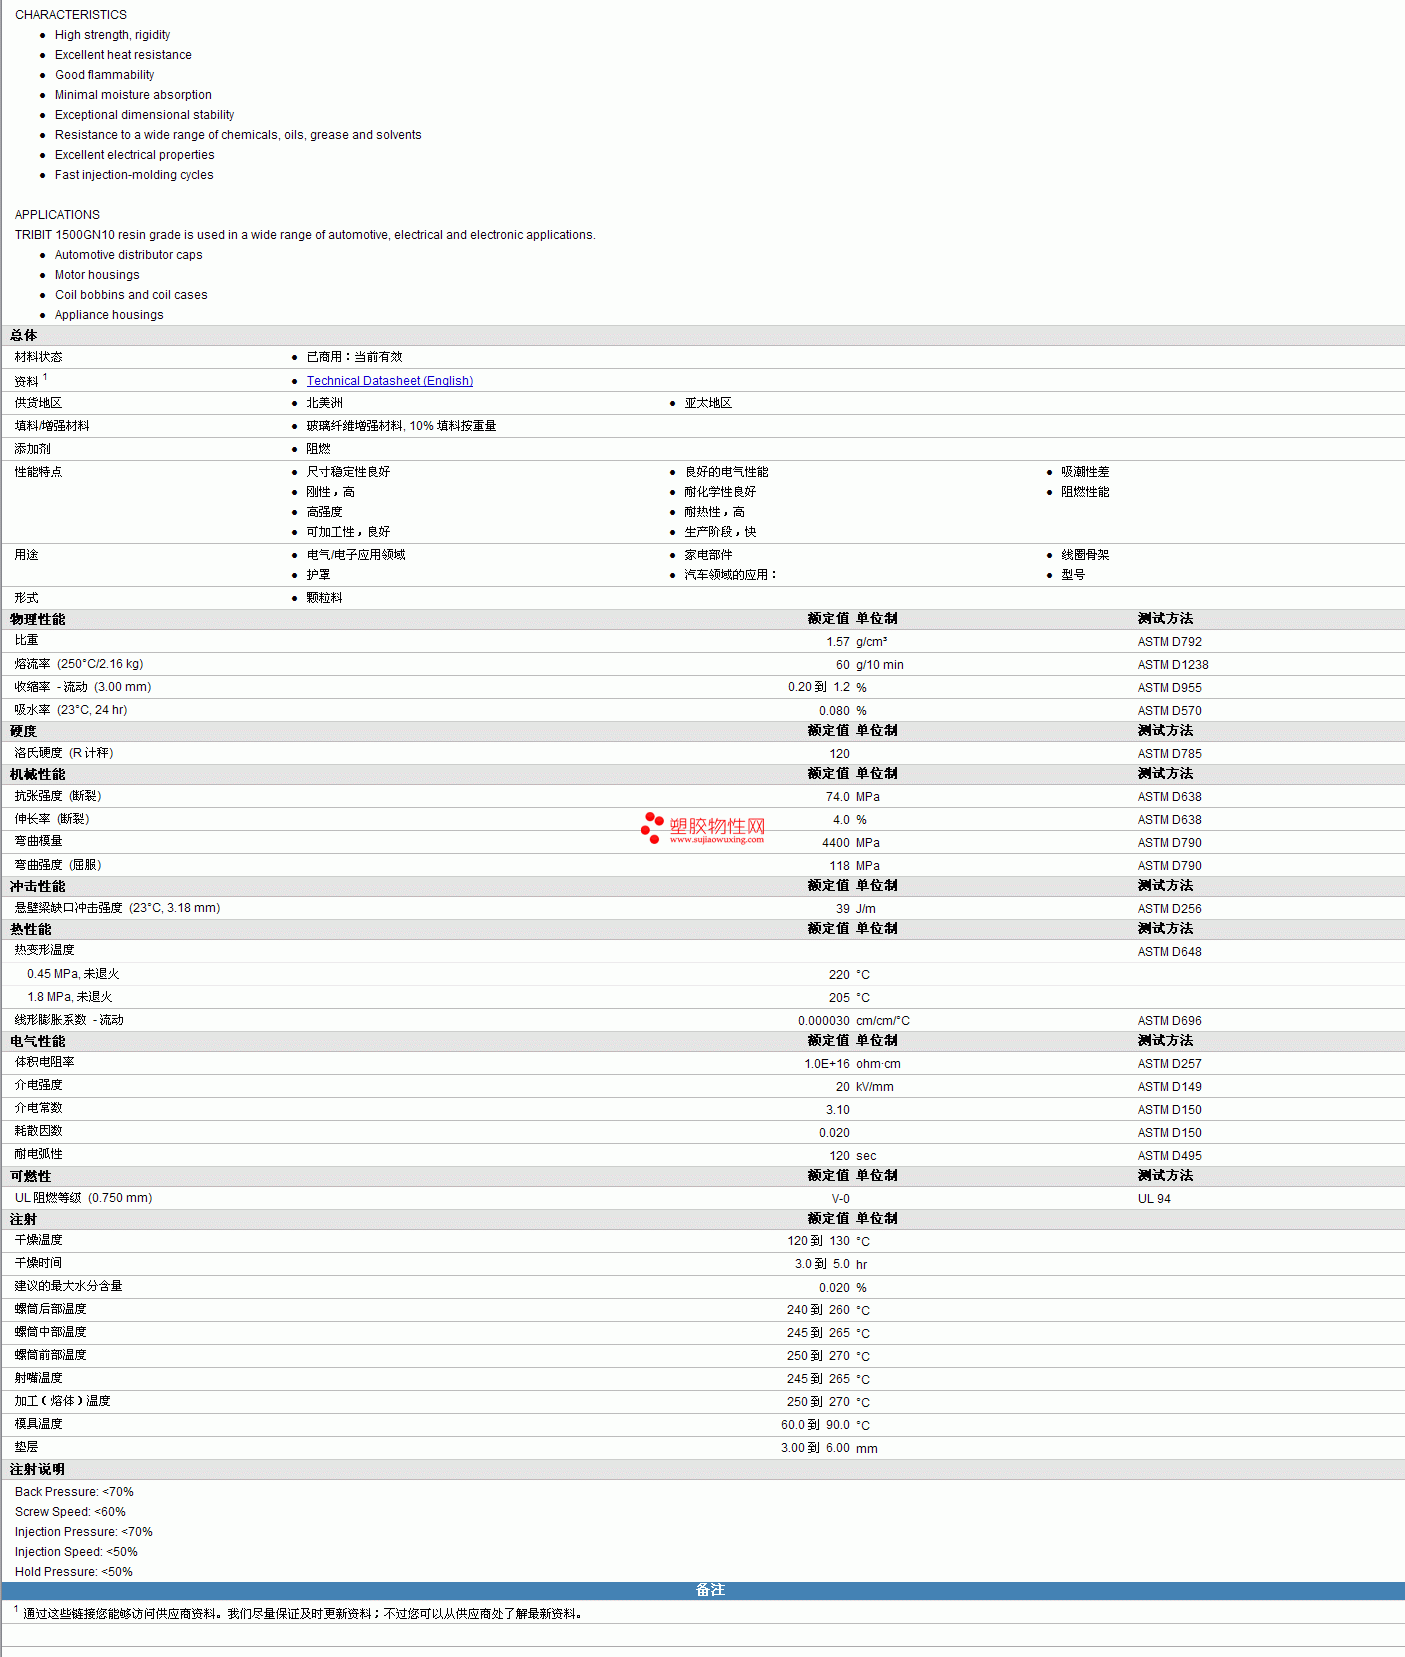This screenshot has height=1657, width=1405.
Task: Click the 干燥温度 row label
Action: tap(38, 1240)
